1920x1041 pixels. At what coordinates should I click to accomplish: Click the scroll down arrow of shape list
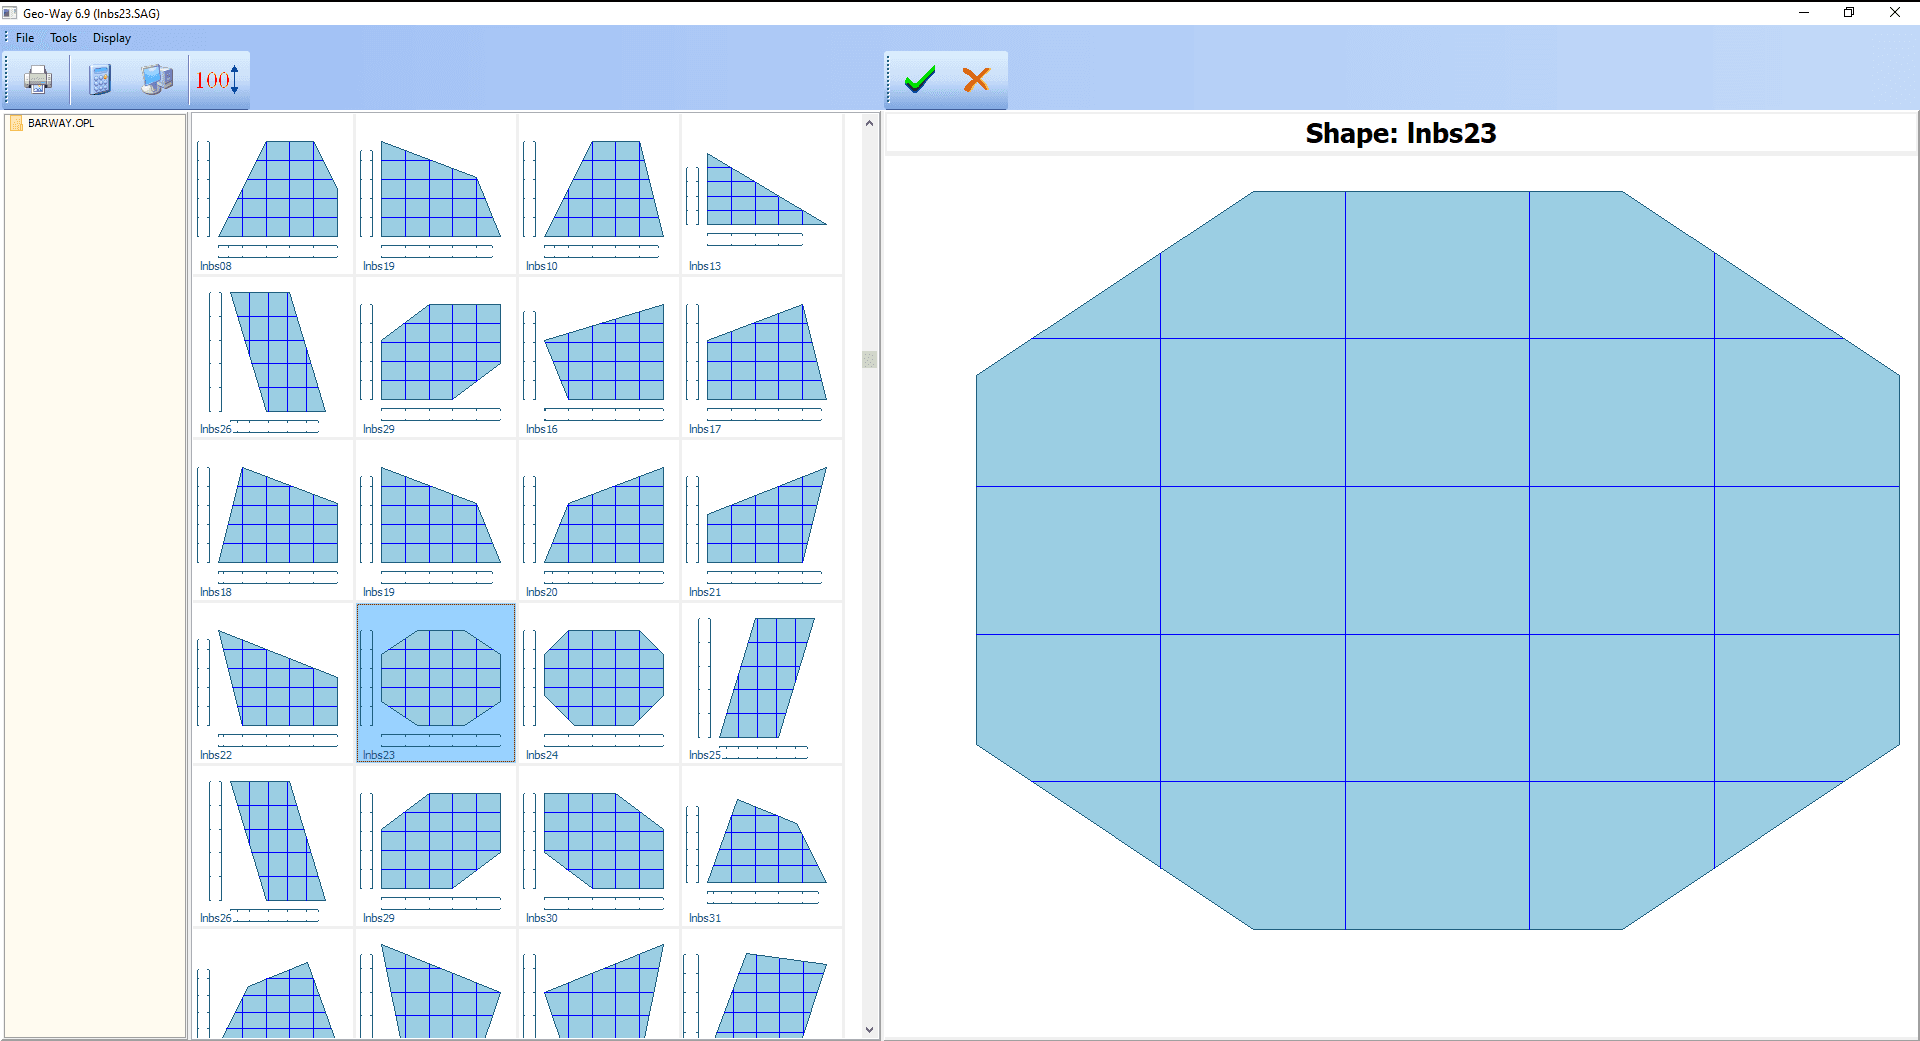tap(869, 1029)
